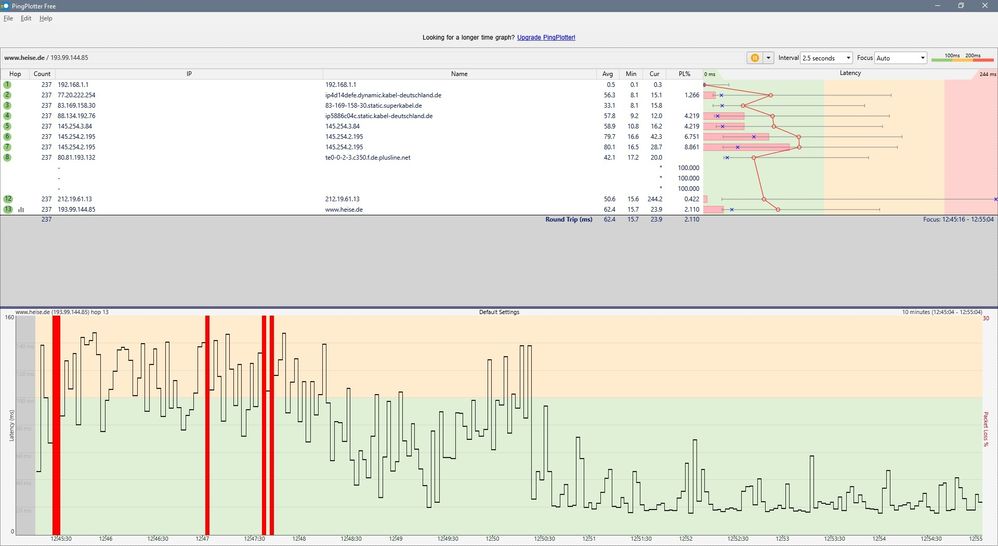Click the IP column header
This screenshot has width=998, height=546.
click(189, 74)
